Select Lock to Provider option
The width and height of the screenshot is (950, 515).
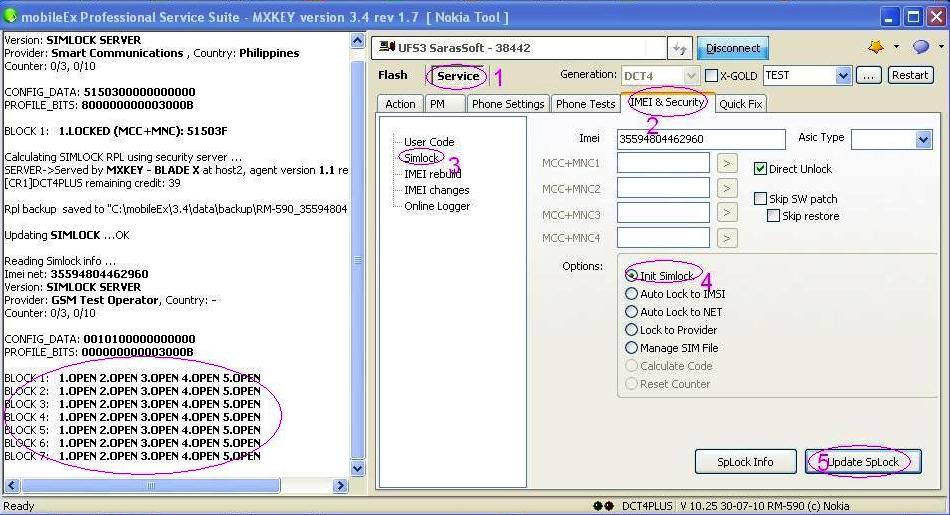pos(631,330)
